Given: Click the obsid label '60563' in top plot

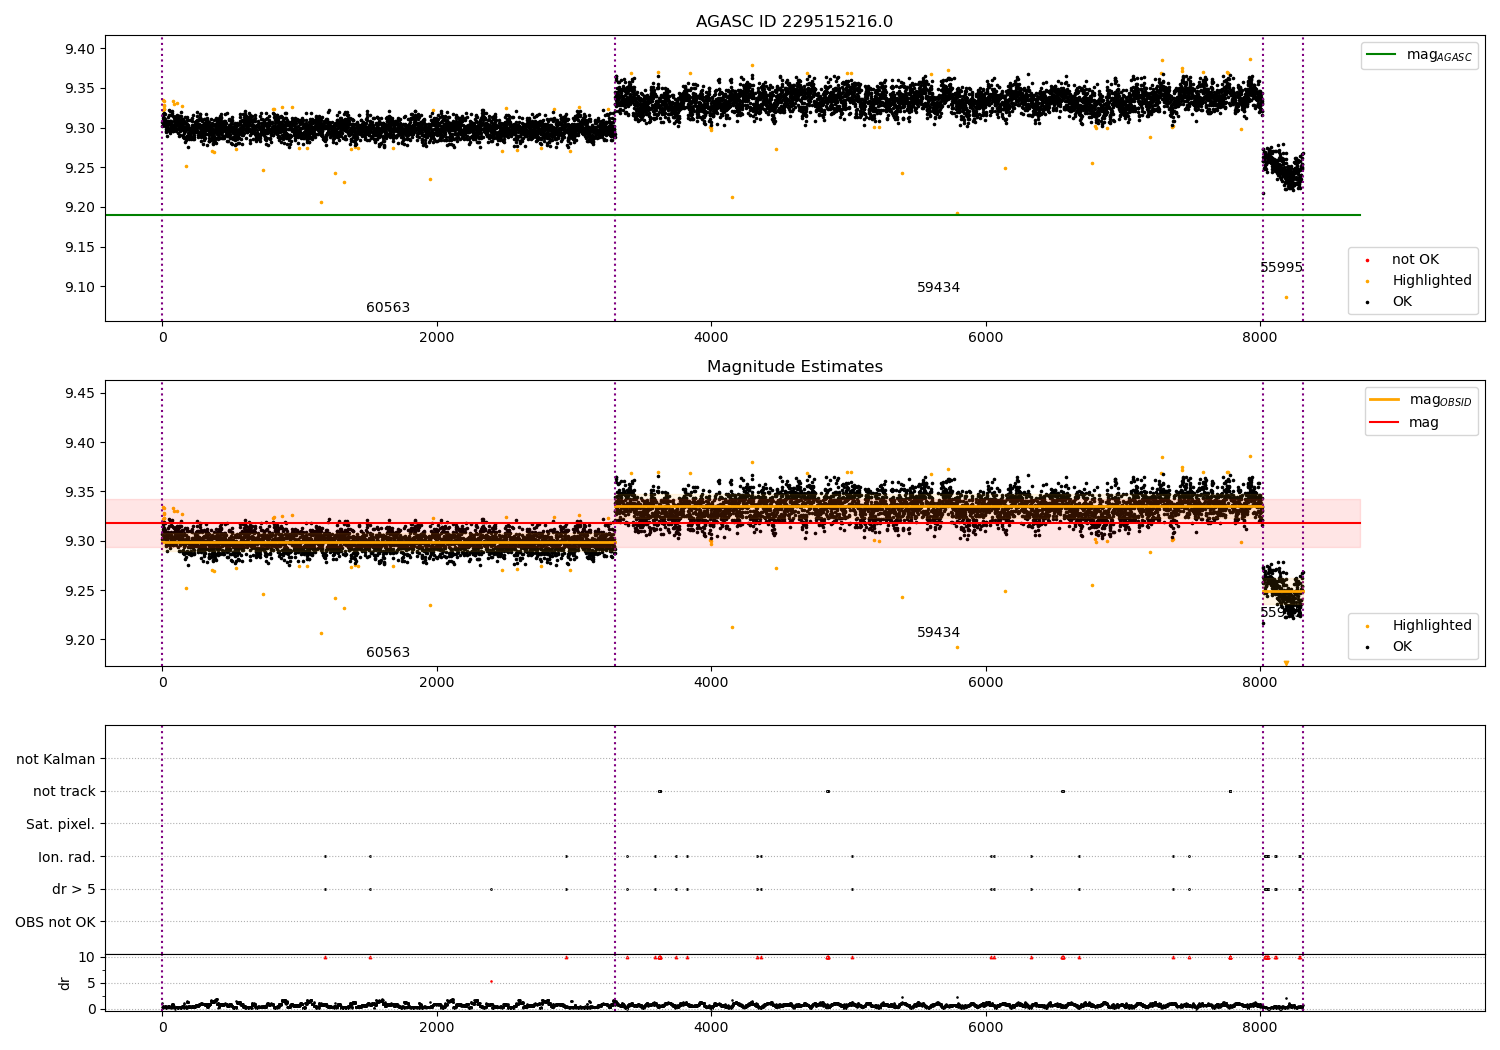Looking at the screenshot, I should 388,308.
